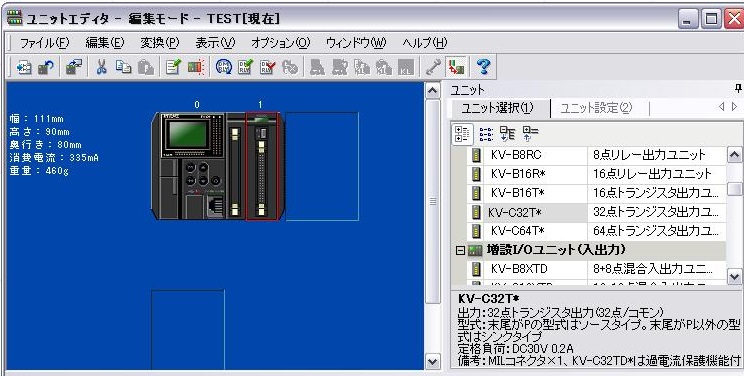Toggle the unit panel pin icon

pos(738,88)
